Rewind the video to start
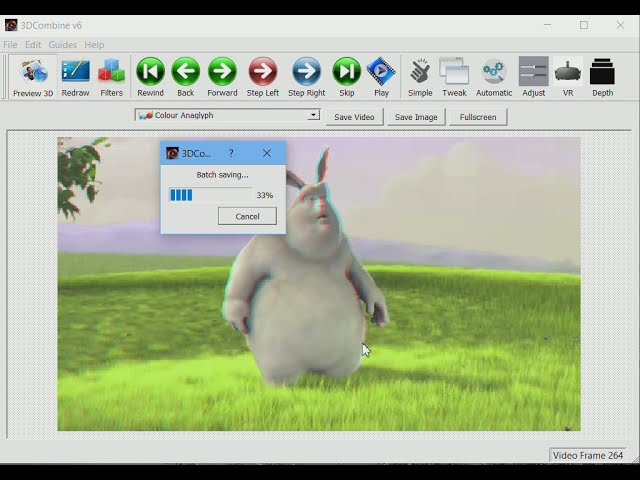The image size is (640, 480). tap(150, 77)
